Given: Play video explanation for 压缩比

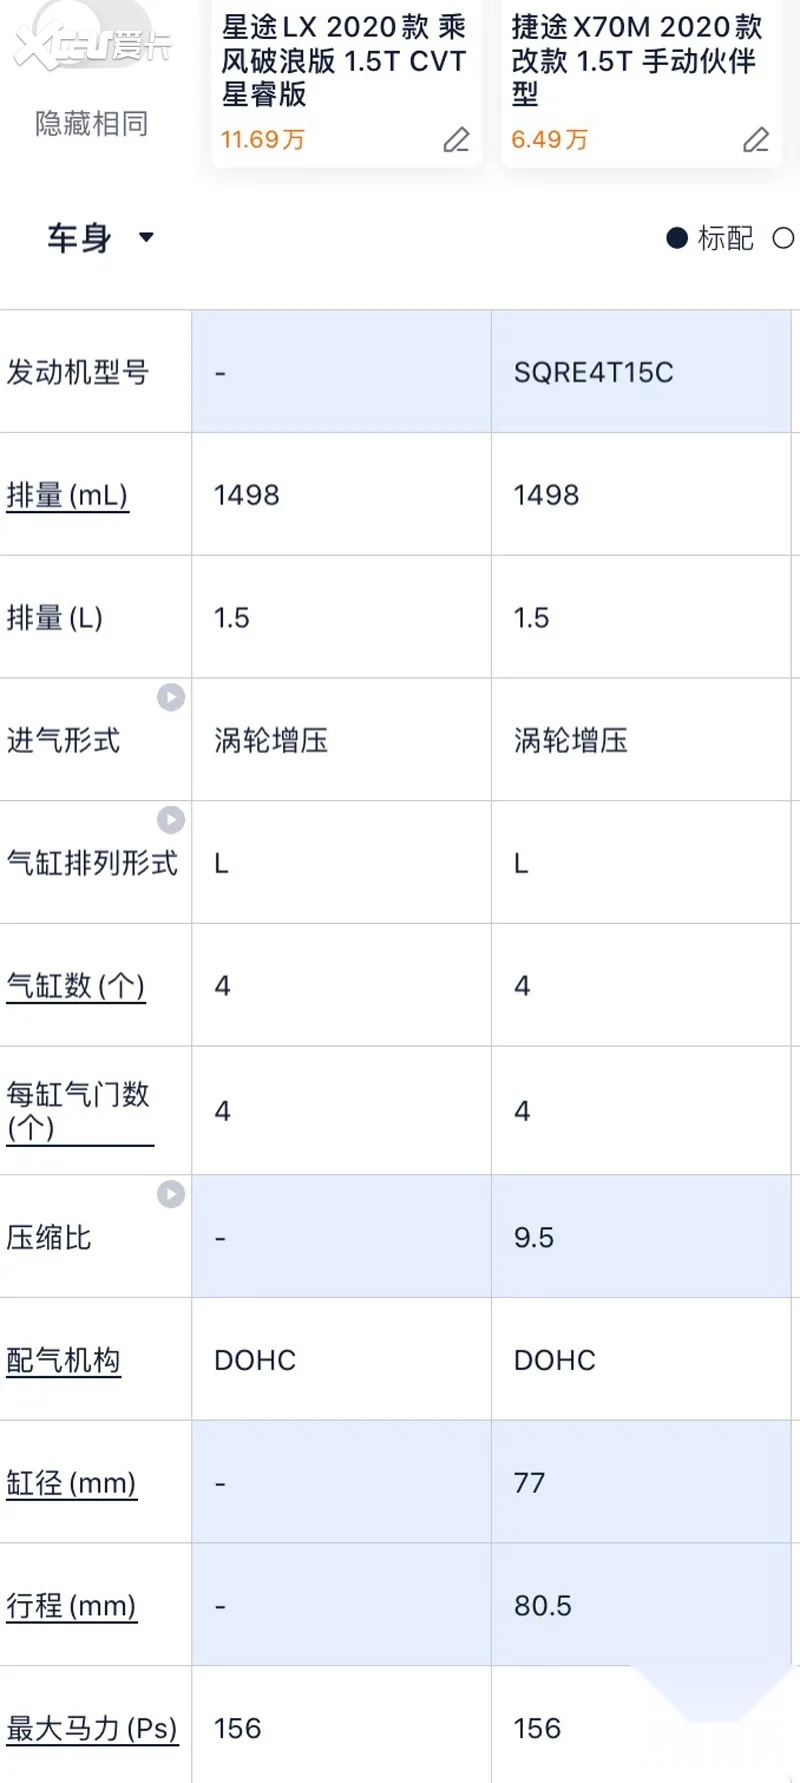Looking at the screenshot, I should tap(171, 1194).
